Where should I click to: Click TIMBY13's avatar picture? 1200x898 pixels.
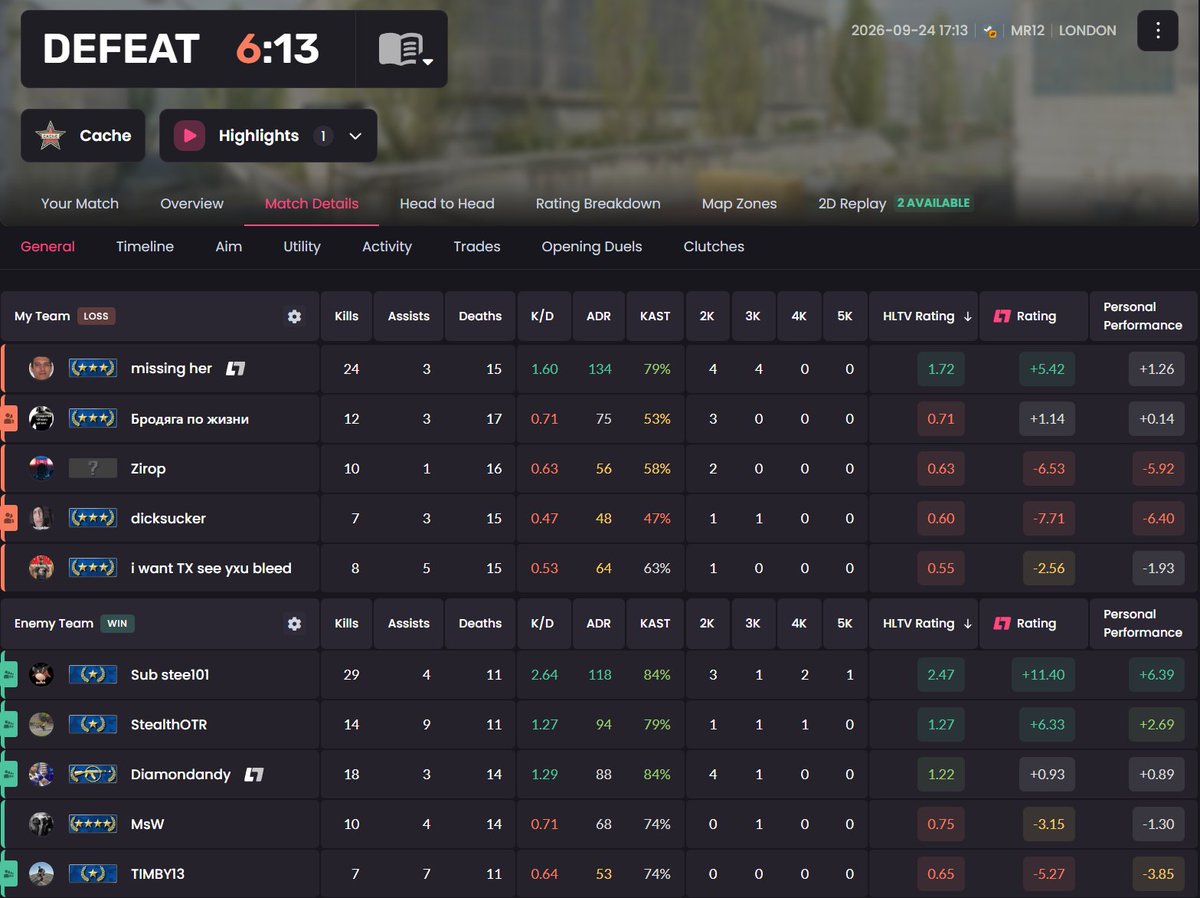(41, 874)
